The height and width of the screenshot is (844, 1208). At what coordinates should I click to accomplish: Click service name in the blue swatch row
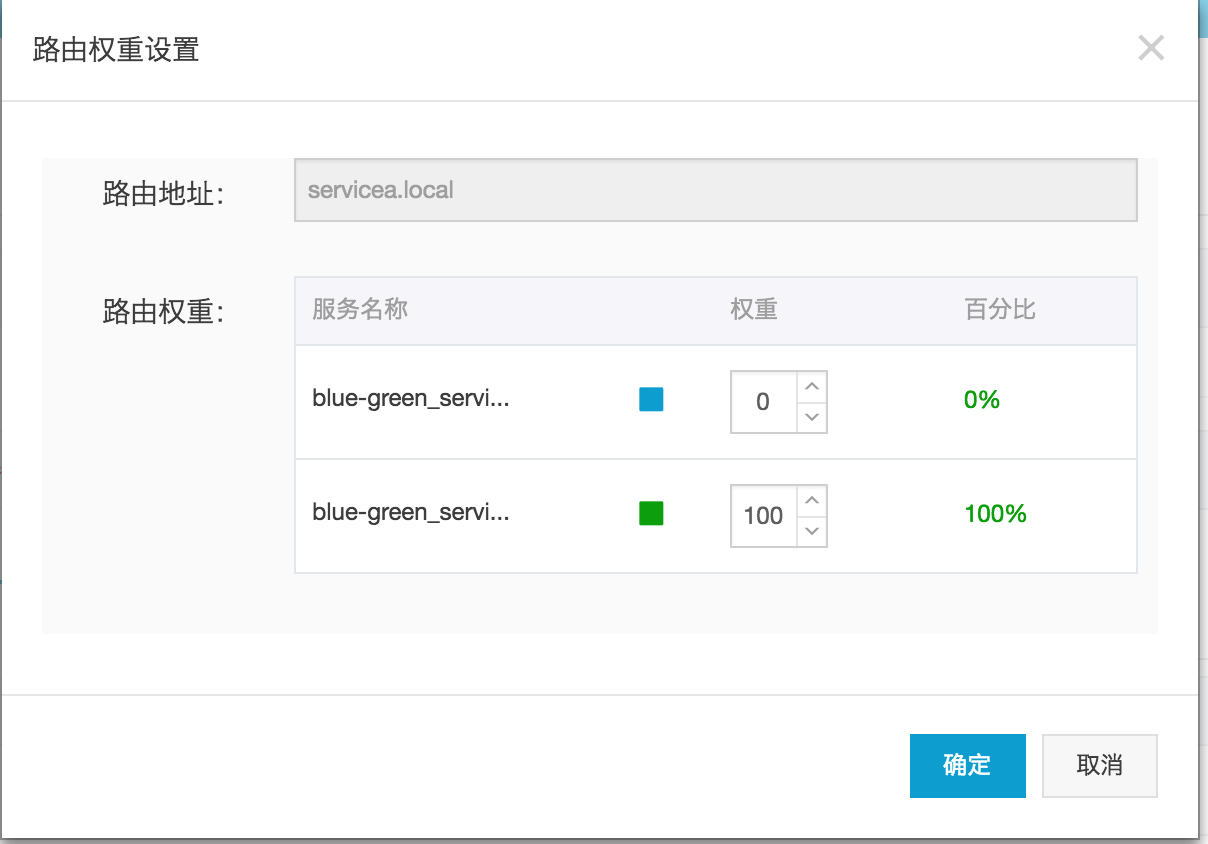[x=411, y=400]
